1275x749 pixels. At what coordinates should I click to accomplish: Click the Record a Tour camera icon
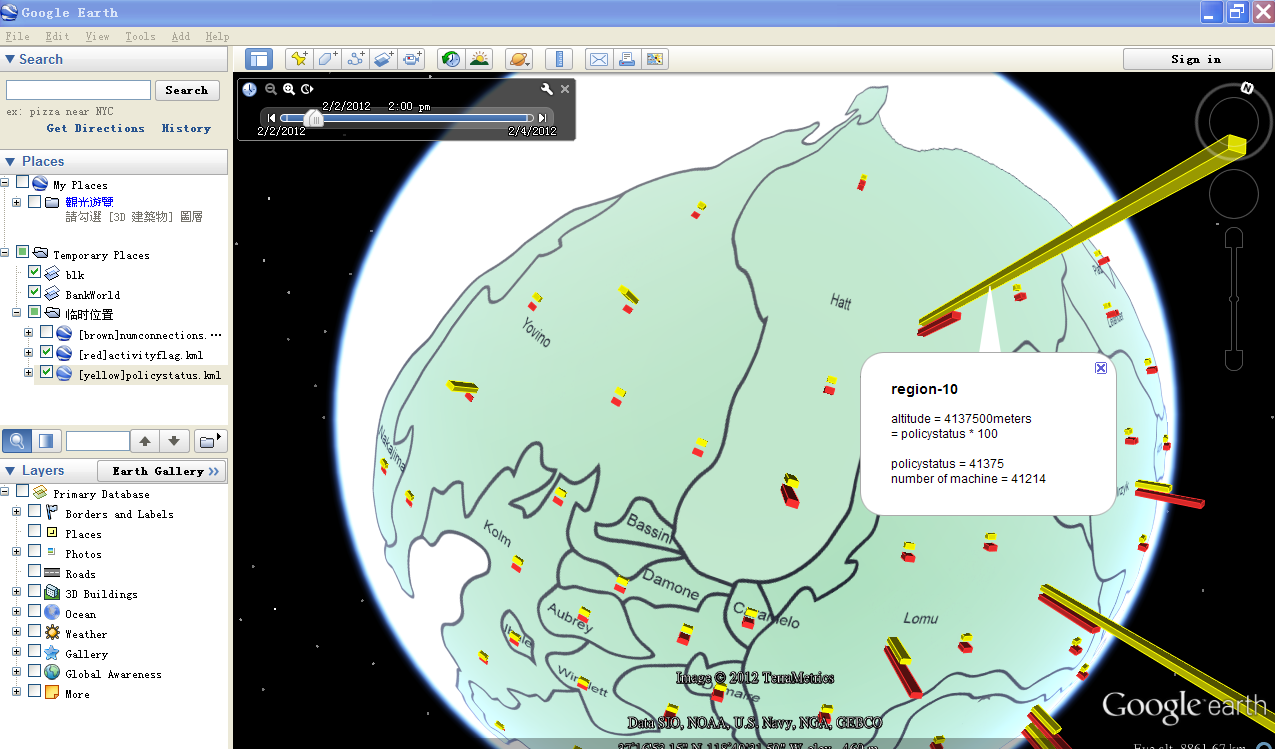coord(412,59)
